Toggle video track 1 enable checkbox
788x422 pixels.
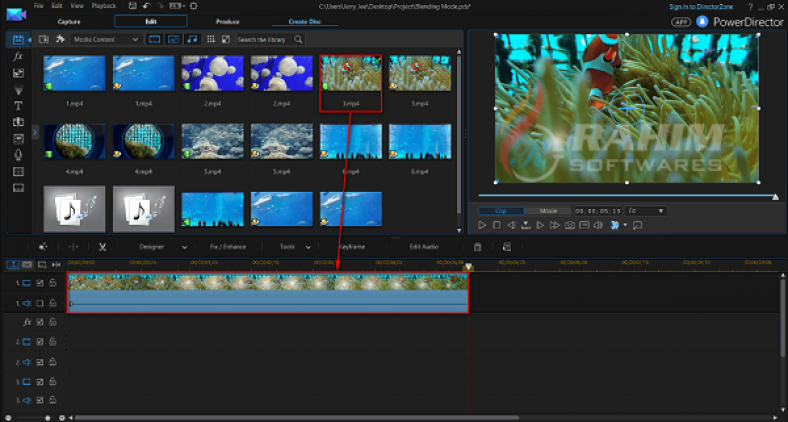coord(40,283)
